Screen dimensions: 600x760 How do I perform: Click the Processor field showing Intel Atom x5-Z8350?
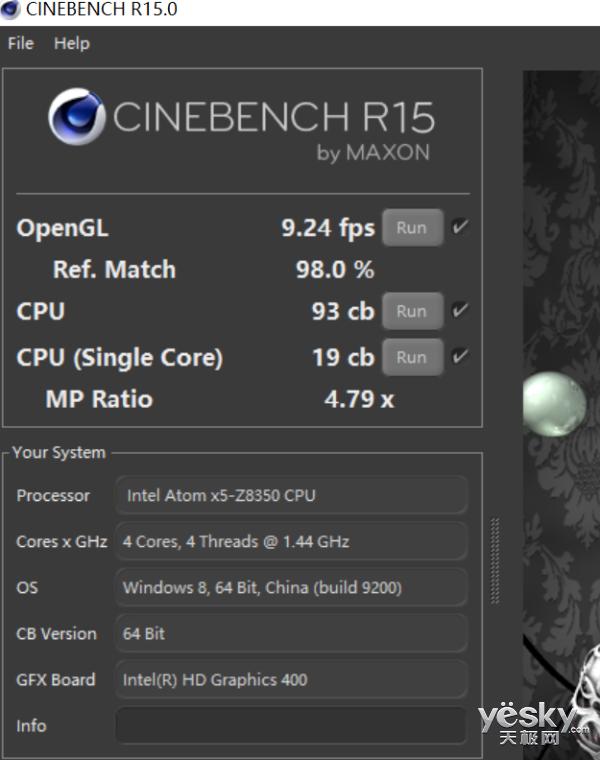click(291, 495)
